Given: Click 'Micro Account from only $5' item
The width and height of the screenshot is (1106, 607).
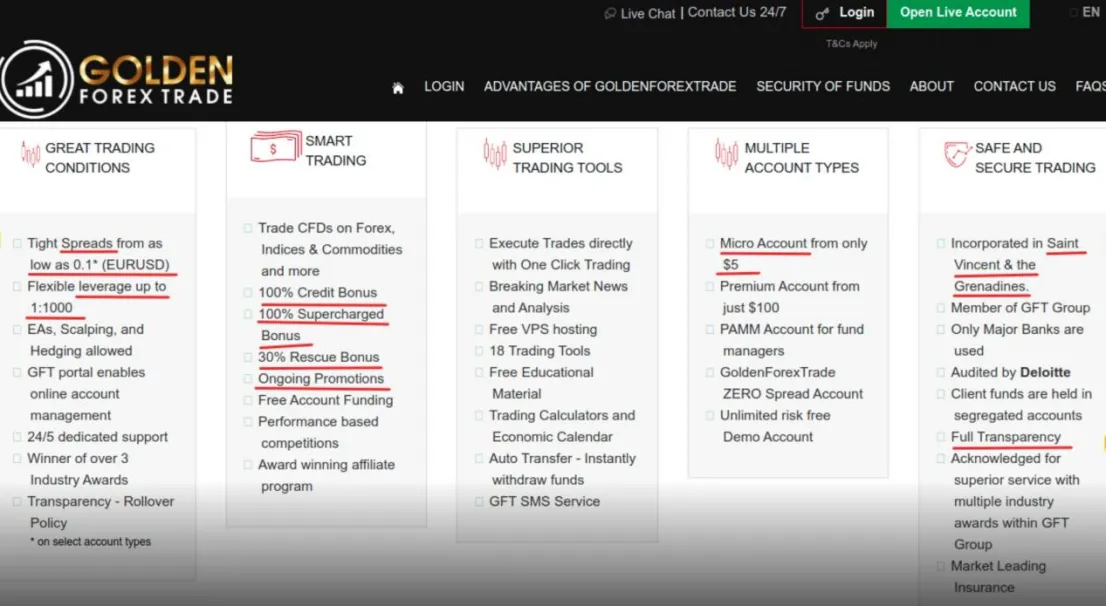Looking at the screenshot, I should [794, 254].
